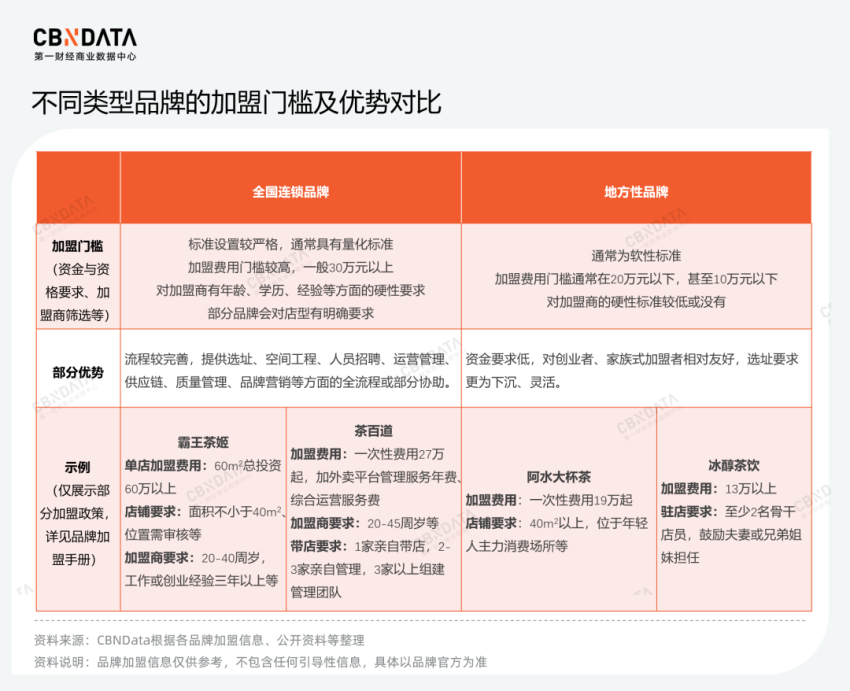Click the CBNData logo at top left
This screenshot has height=691, width=850.
click(84, 37)
